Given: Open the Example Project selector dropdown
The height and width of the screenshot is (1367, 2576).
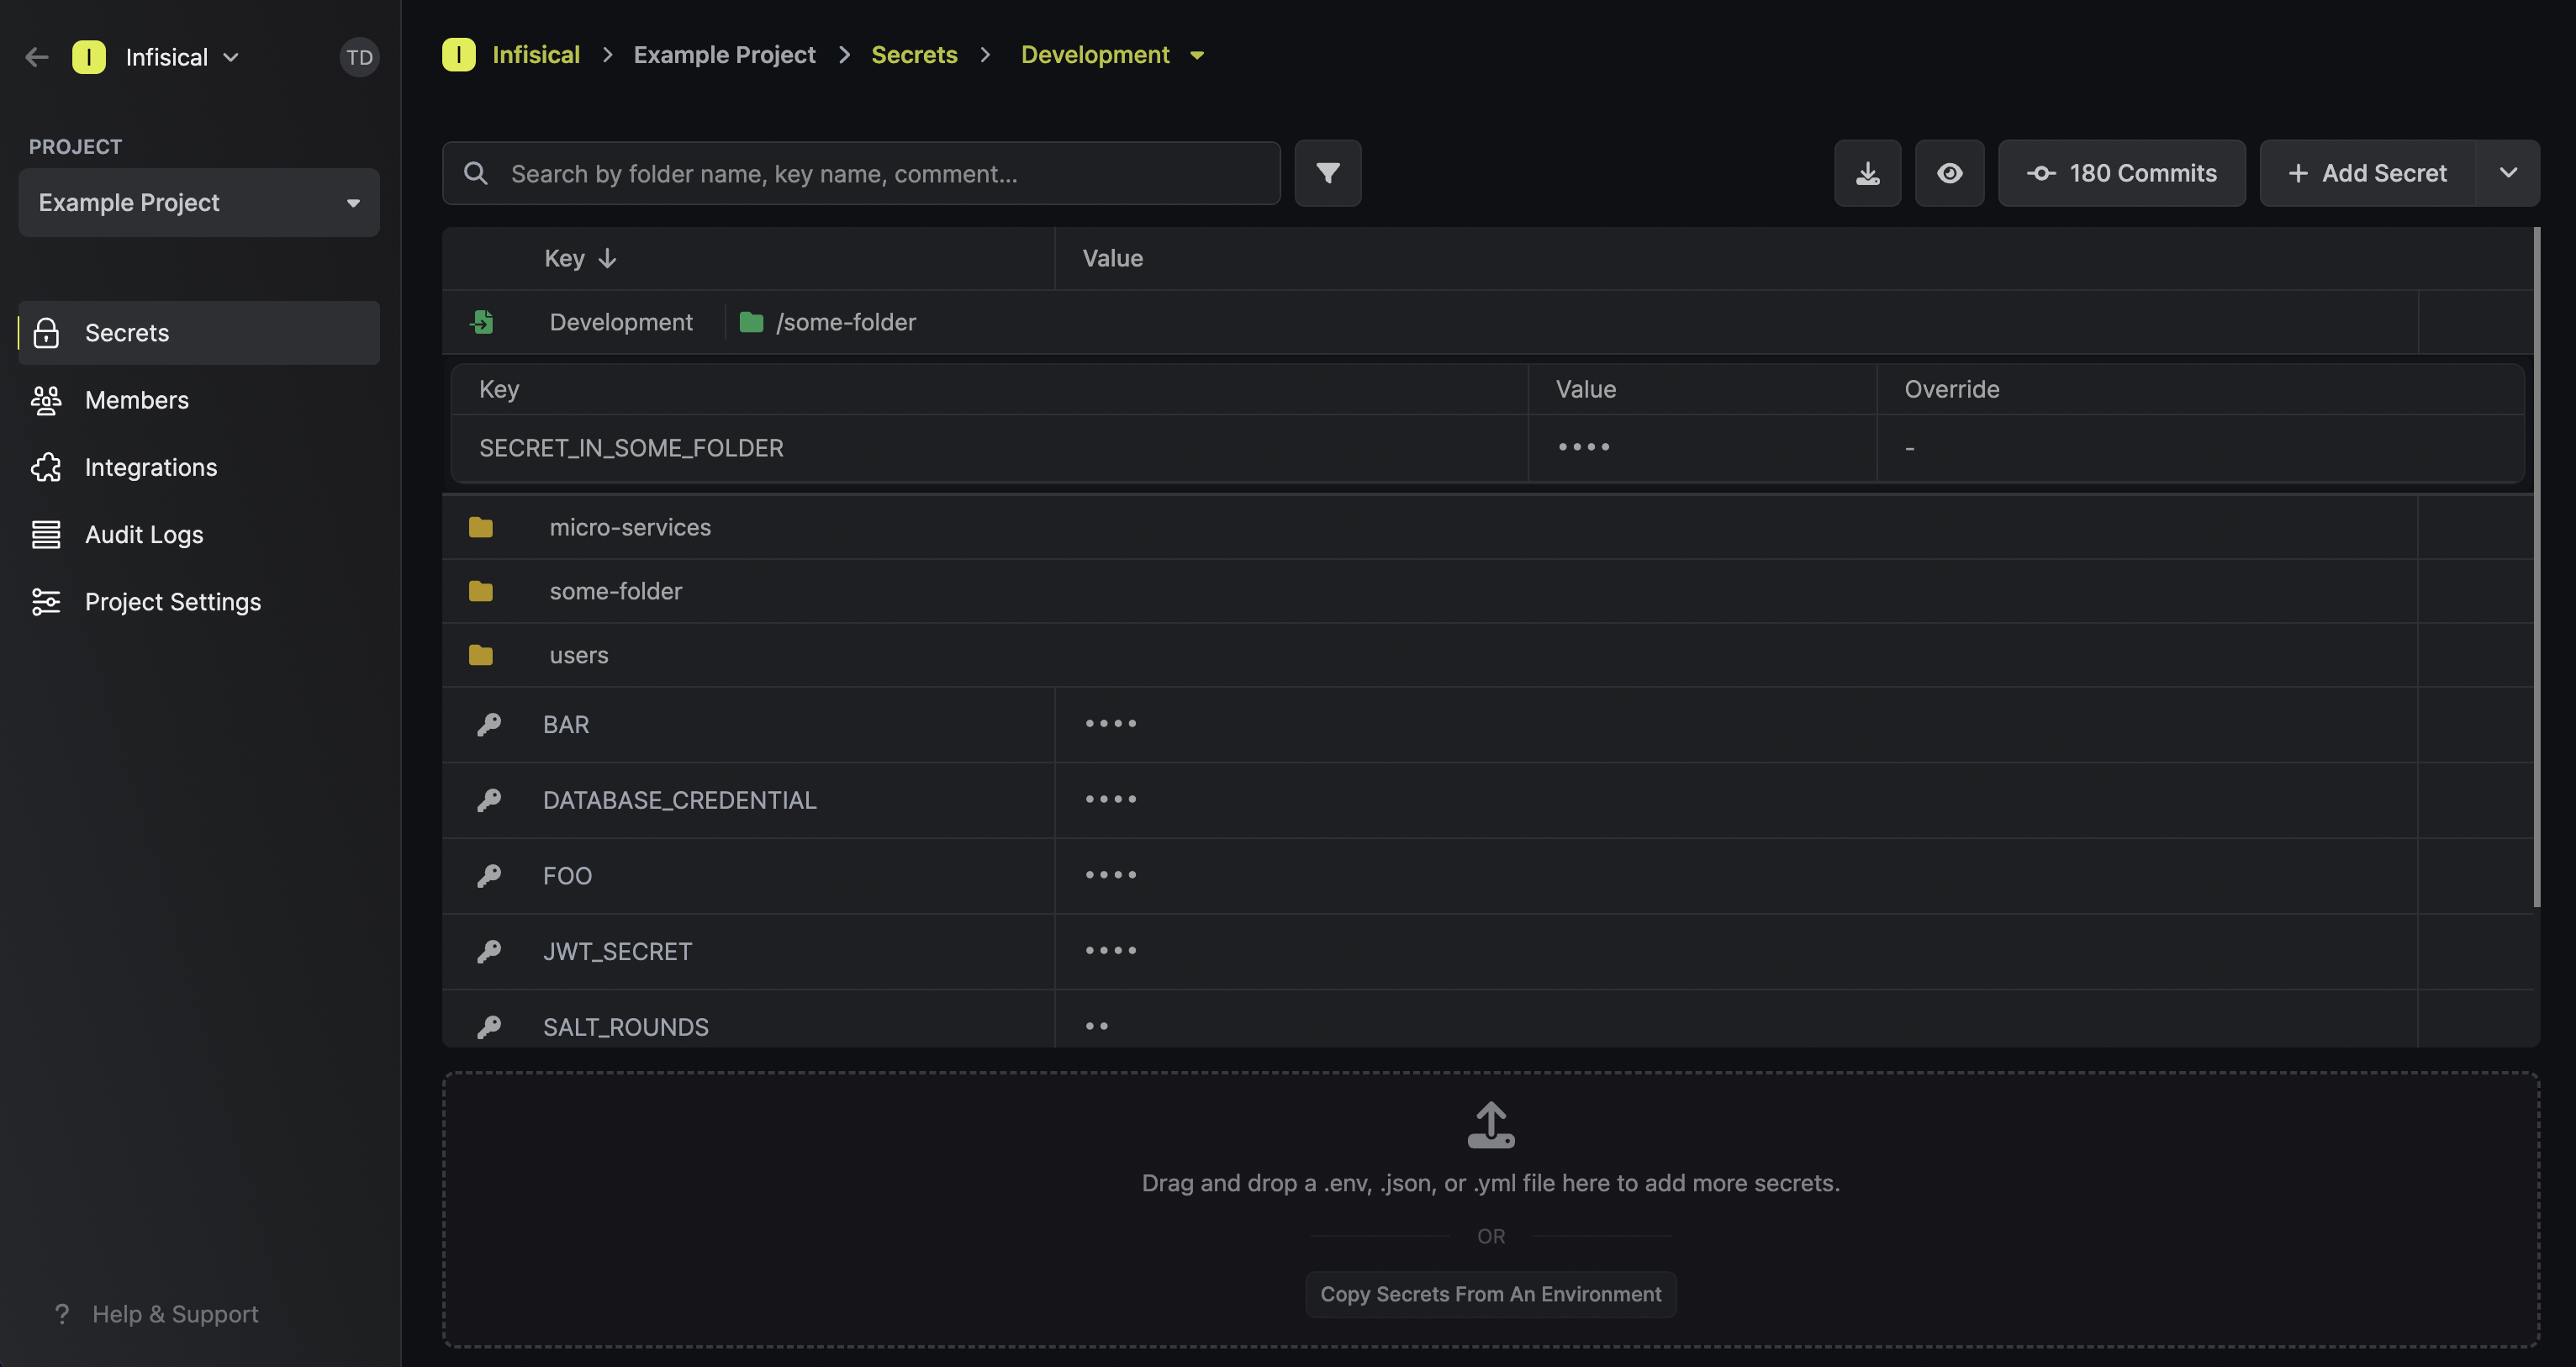Looking at the screenshot, I should coord(199,203).
